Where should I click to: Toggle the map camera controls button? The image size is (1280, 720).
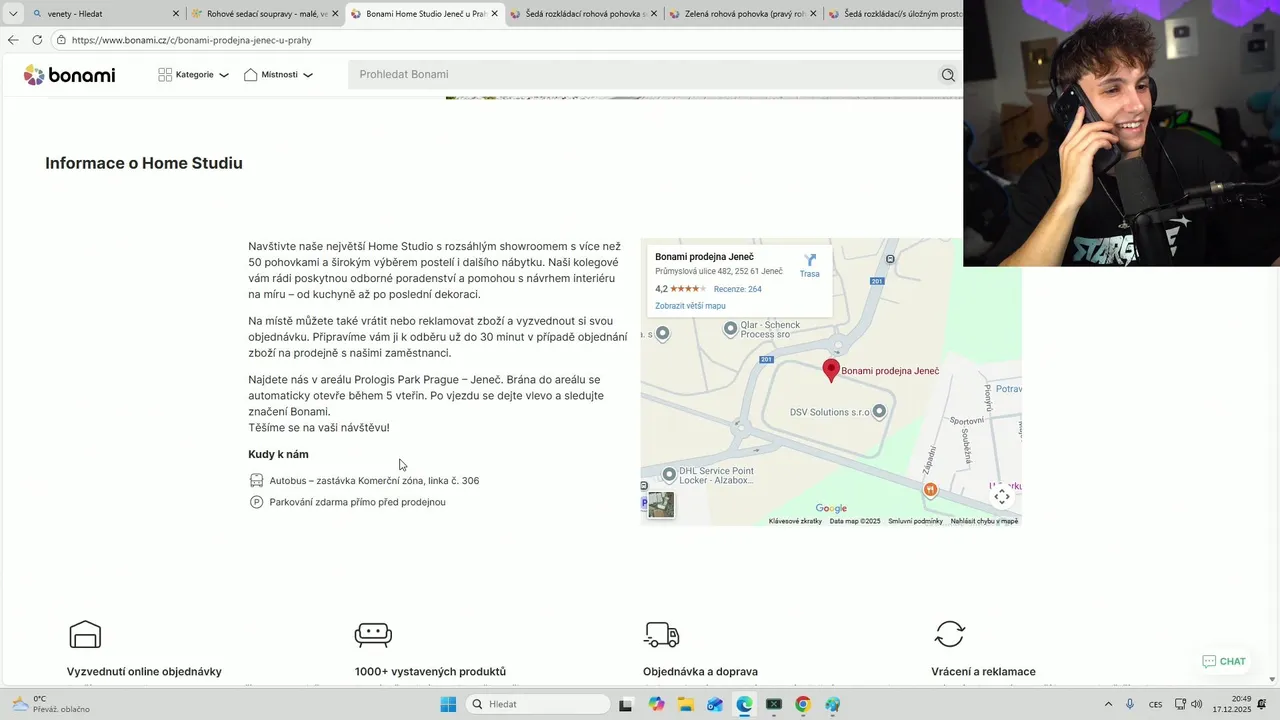point(1002,497)
